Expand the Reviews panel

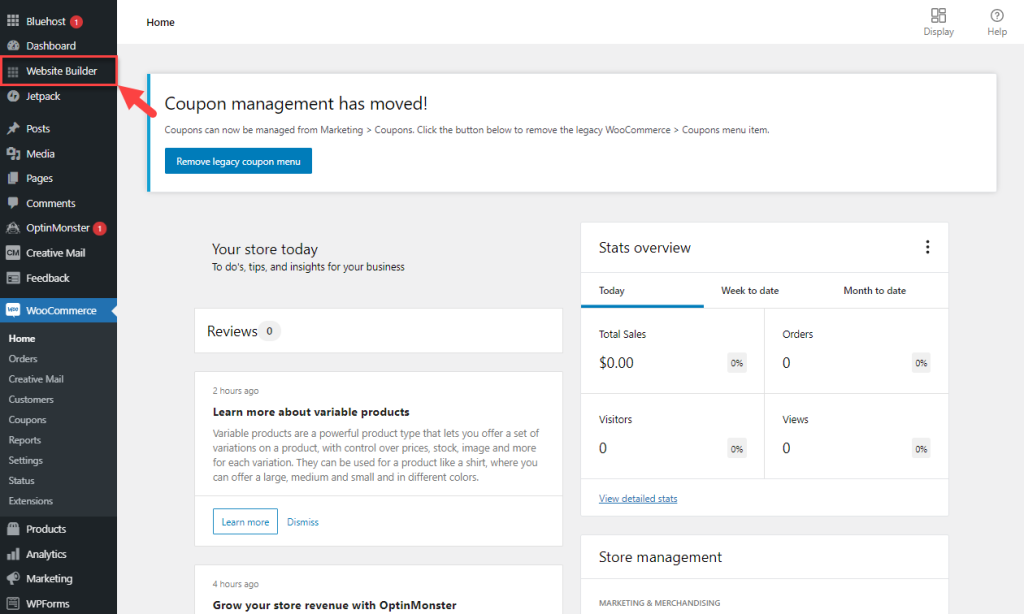coord(378,331)
